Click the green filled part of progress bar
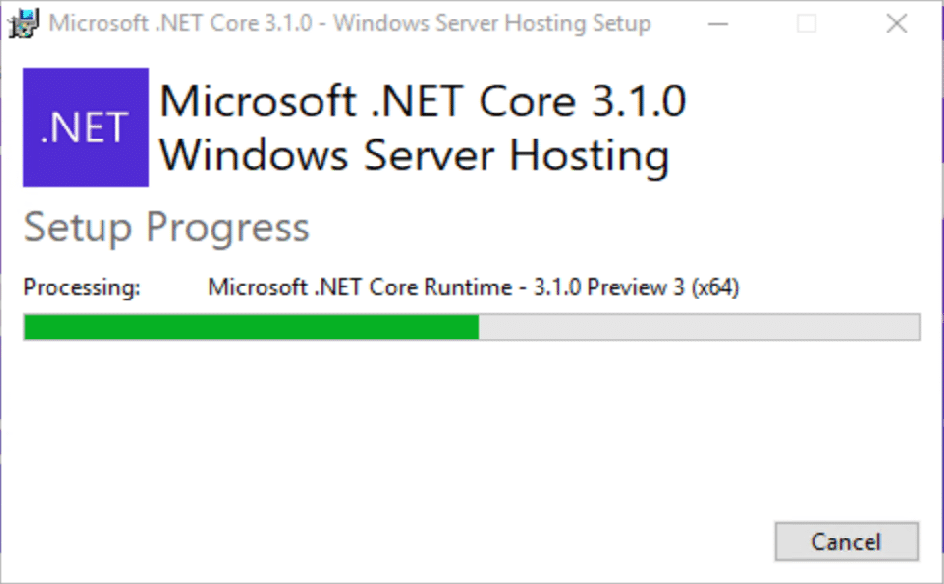Image resolution: width=944 pixels, height=584 pixels. [x=252, y=327]
